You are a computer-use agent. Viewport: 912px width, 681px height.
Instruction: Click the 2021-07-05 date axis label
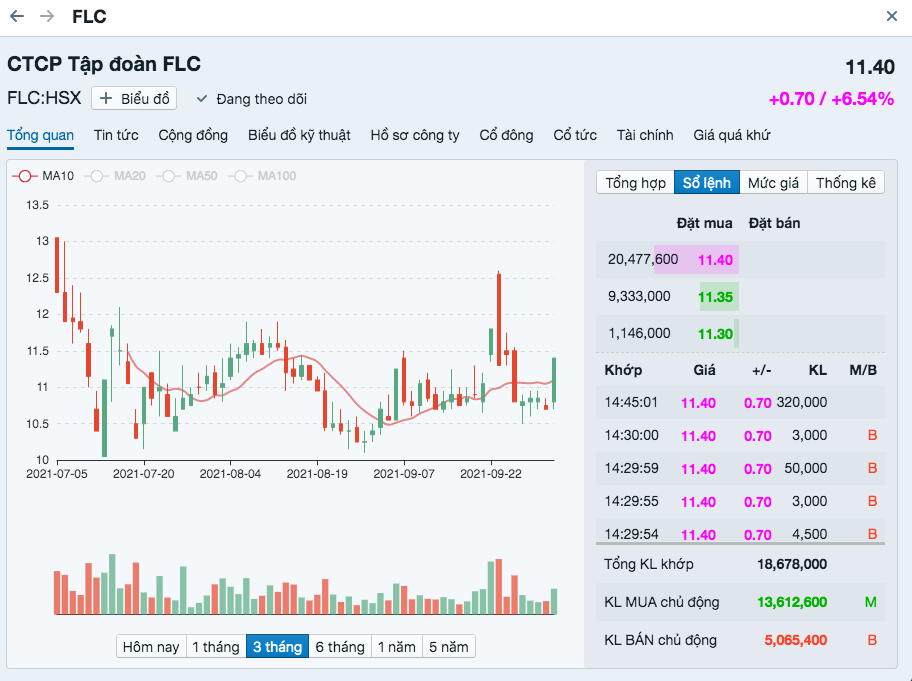pos(57,474)
